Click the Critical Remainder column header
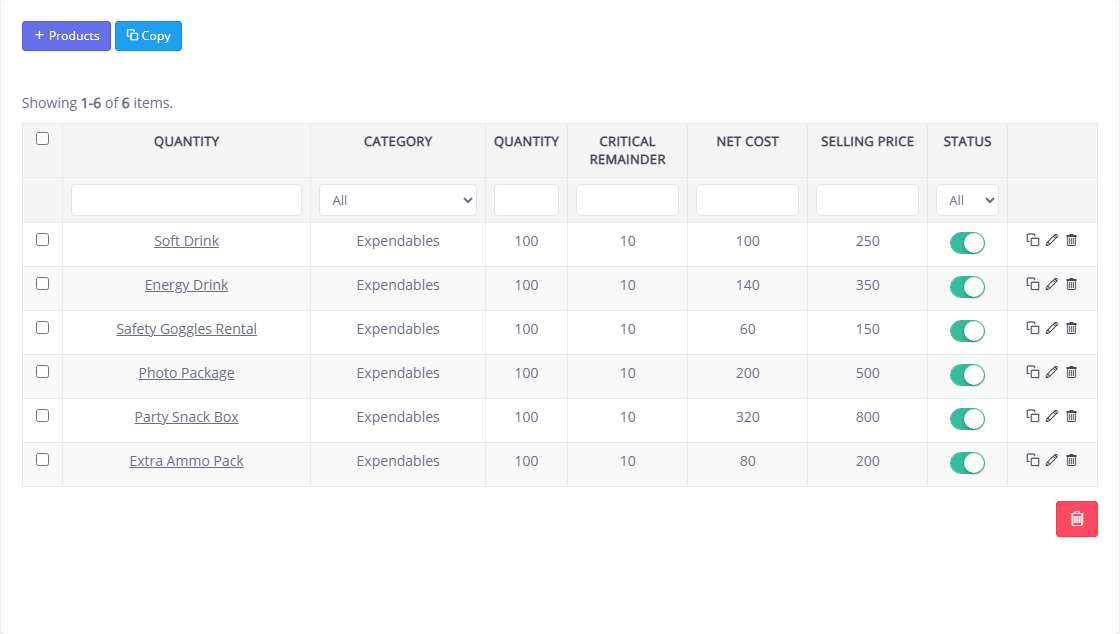Screen dimensions: 1120x634 coord(627,151)
